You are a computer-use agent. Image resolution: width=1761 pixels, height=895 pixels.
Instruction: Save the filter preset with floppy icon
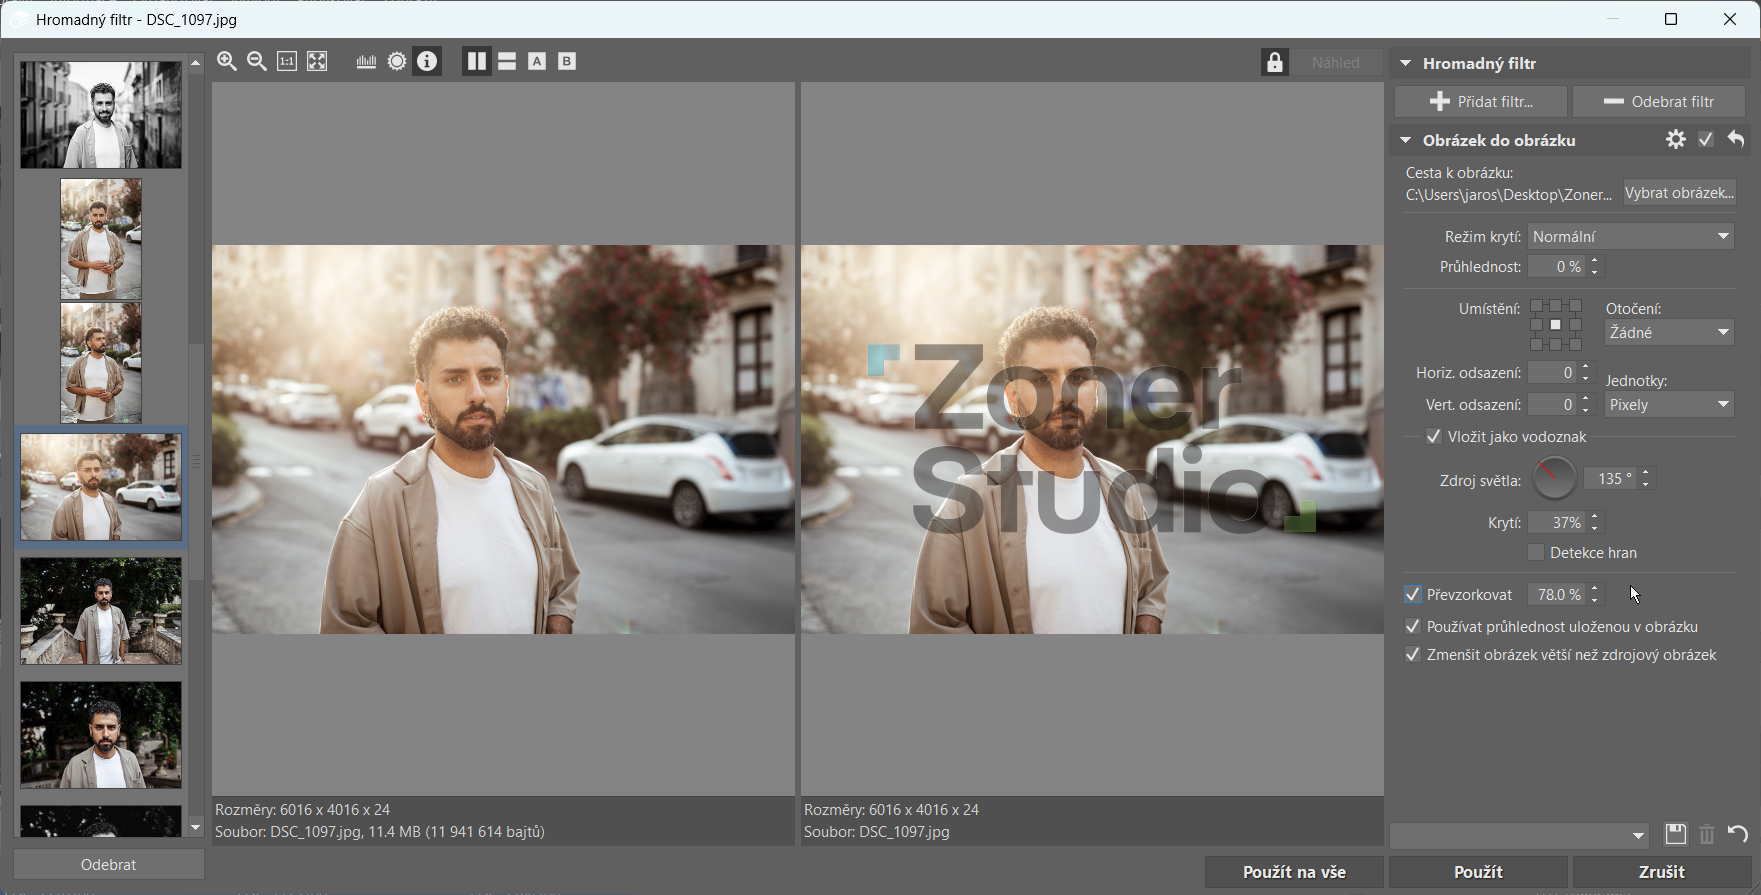pos(1675,834)
